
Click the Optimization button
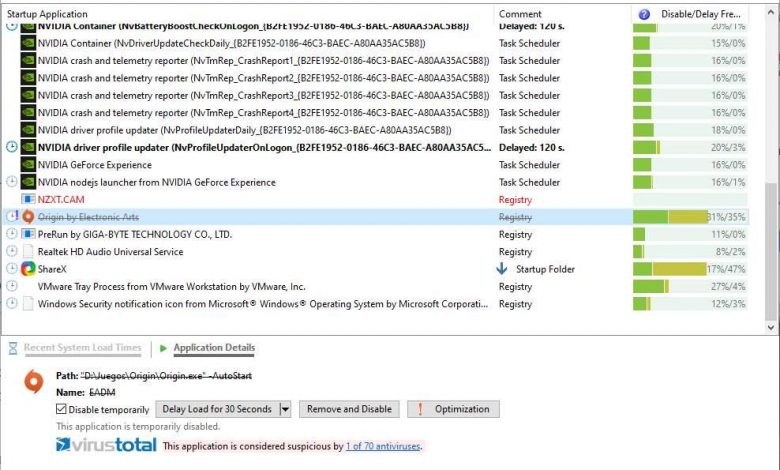click(453, 409)
